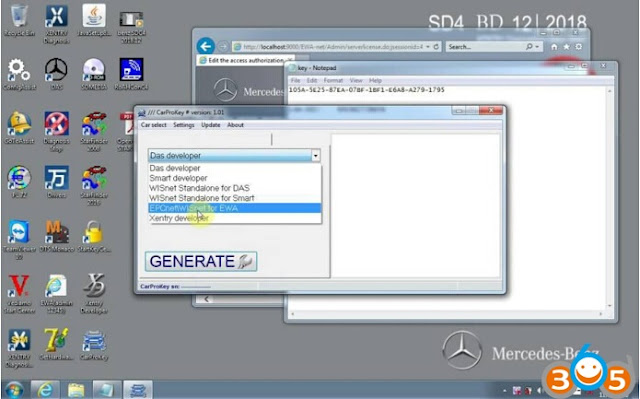Go back in Internet Explorer
This screenshot has width=640, height=399.
coord(205,46)
